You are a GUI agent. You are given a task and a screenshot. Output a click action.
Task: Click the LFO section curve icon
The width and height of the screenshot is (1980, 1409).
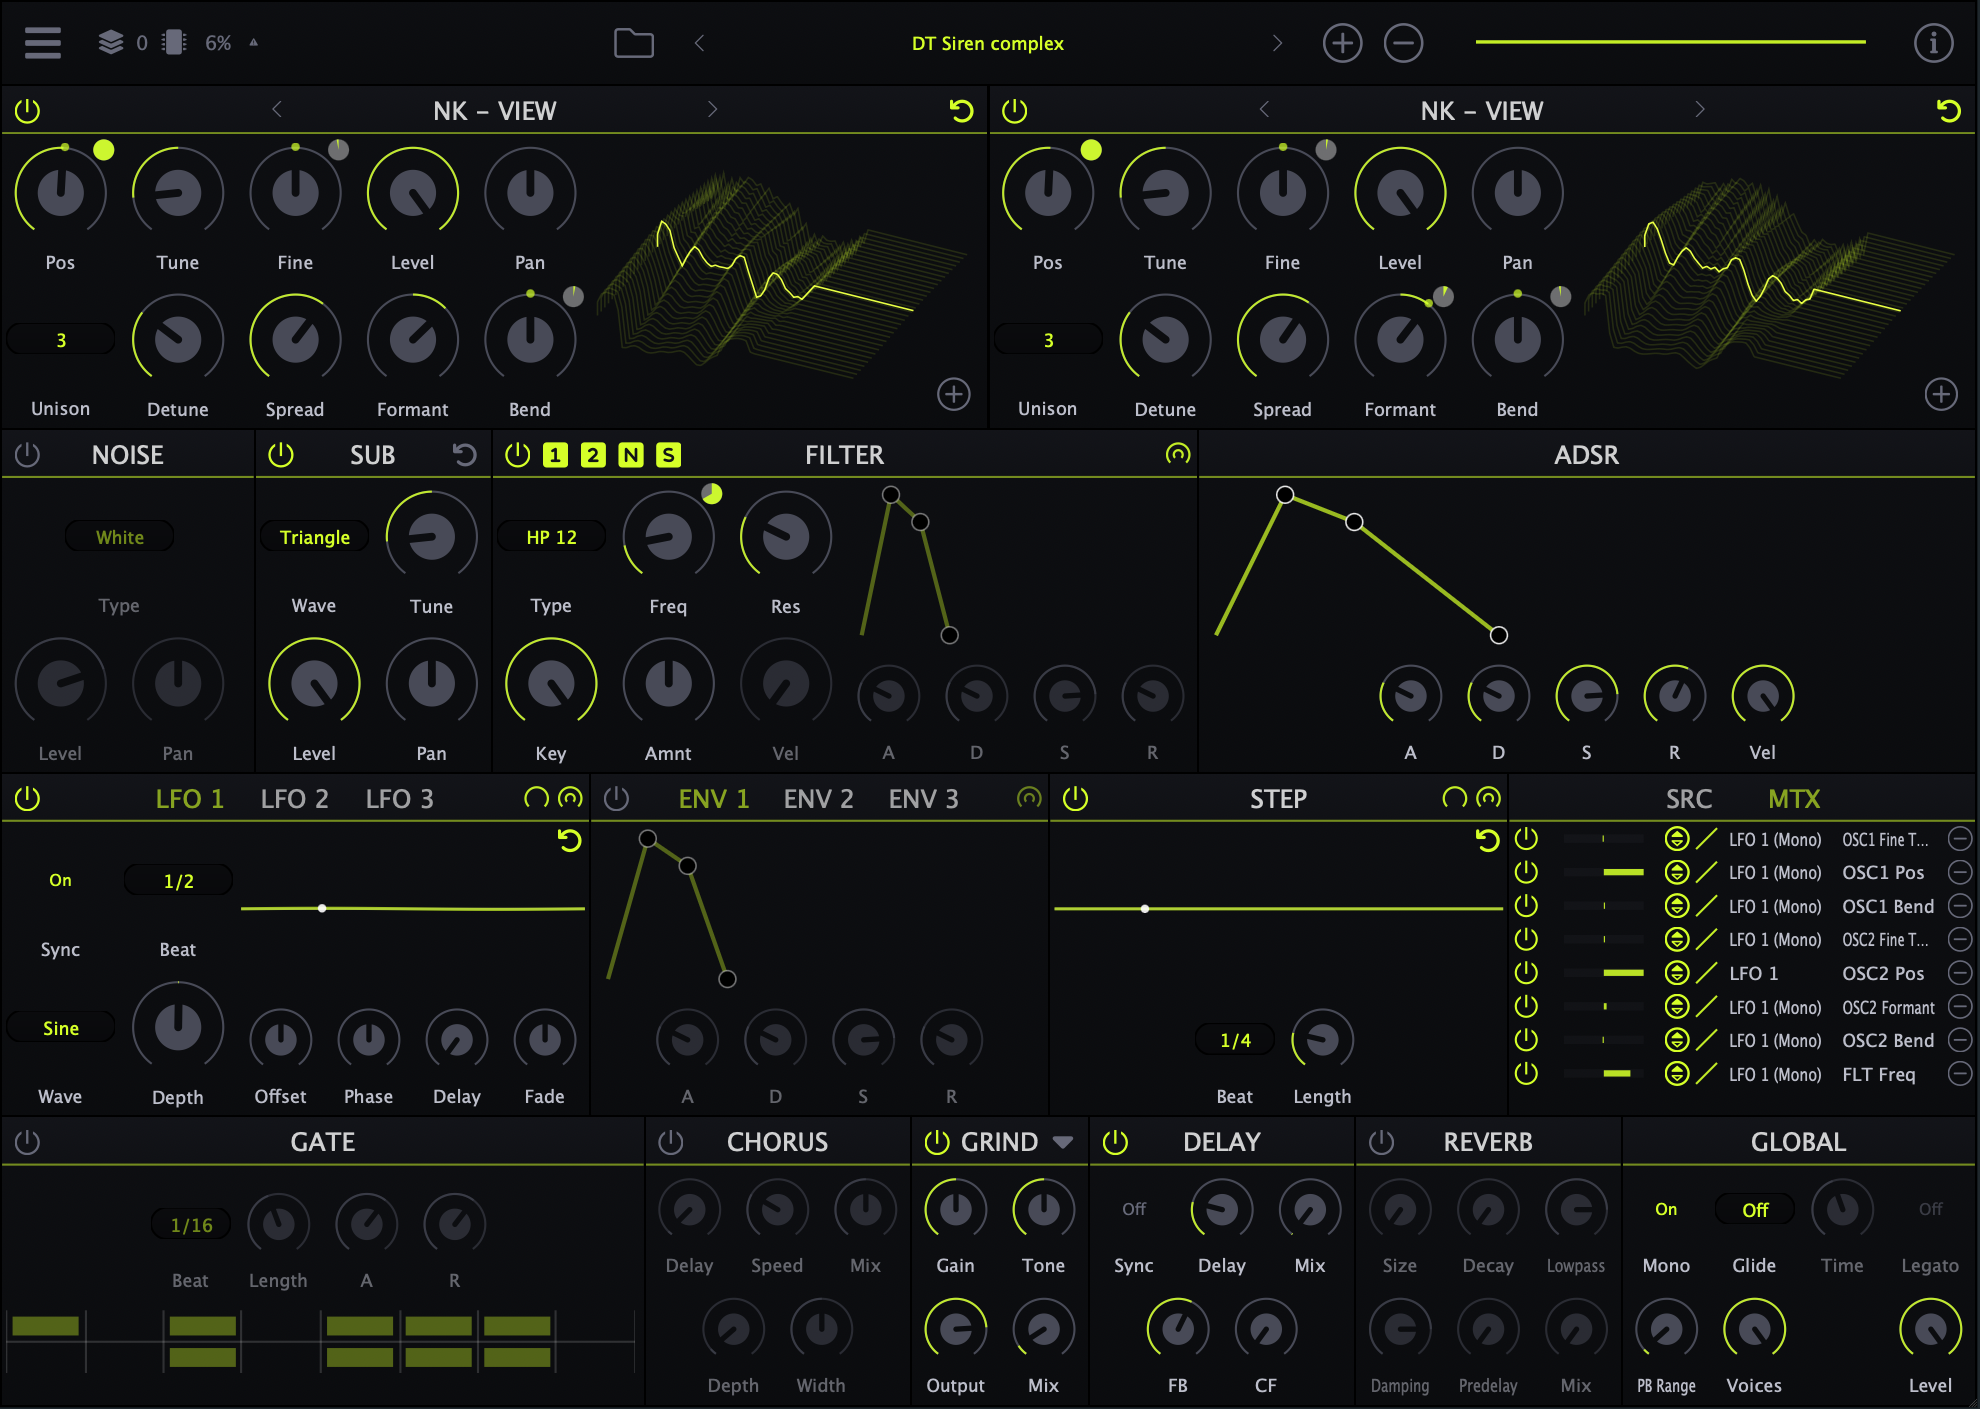pos(570,798)
